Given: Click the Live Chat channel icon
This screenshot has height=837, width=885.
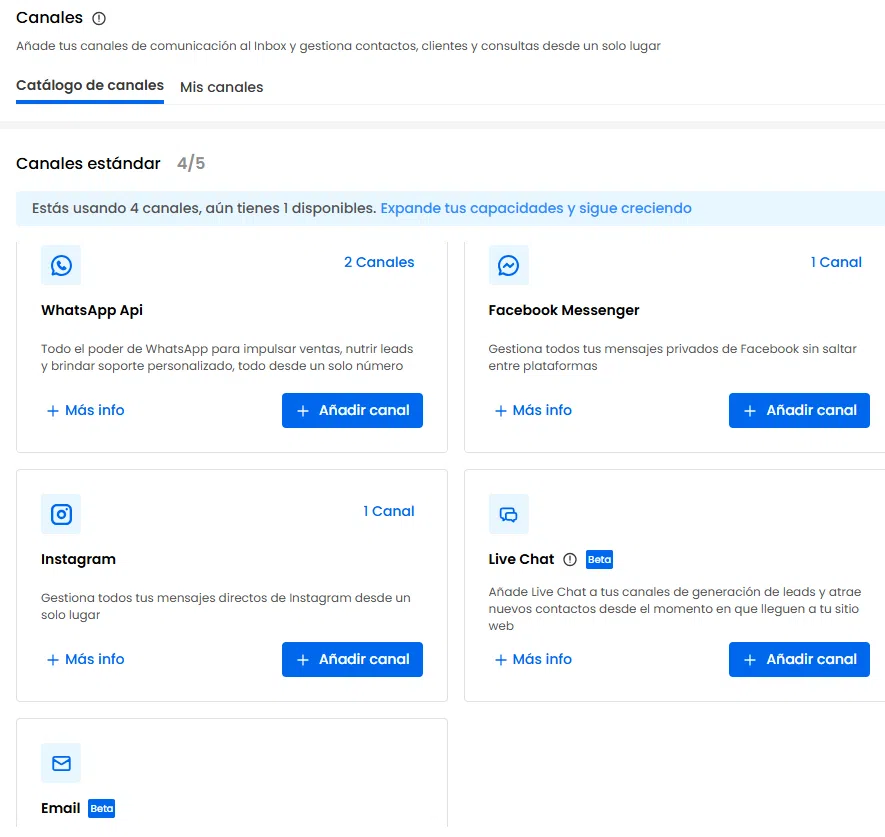Looking at the screenshot, I should (x=509, y=514).
